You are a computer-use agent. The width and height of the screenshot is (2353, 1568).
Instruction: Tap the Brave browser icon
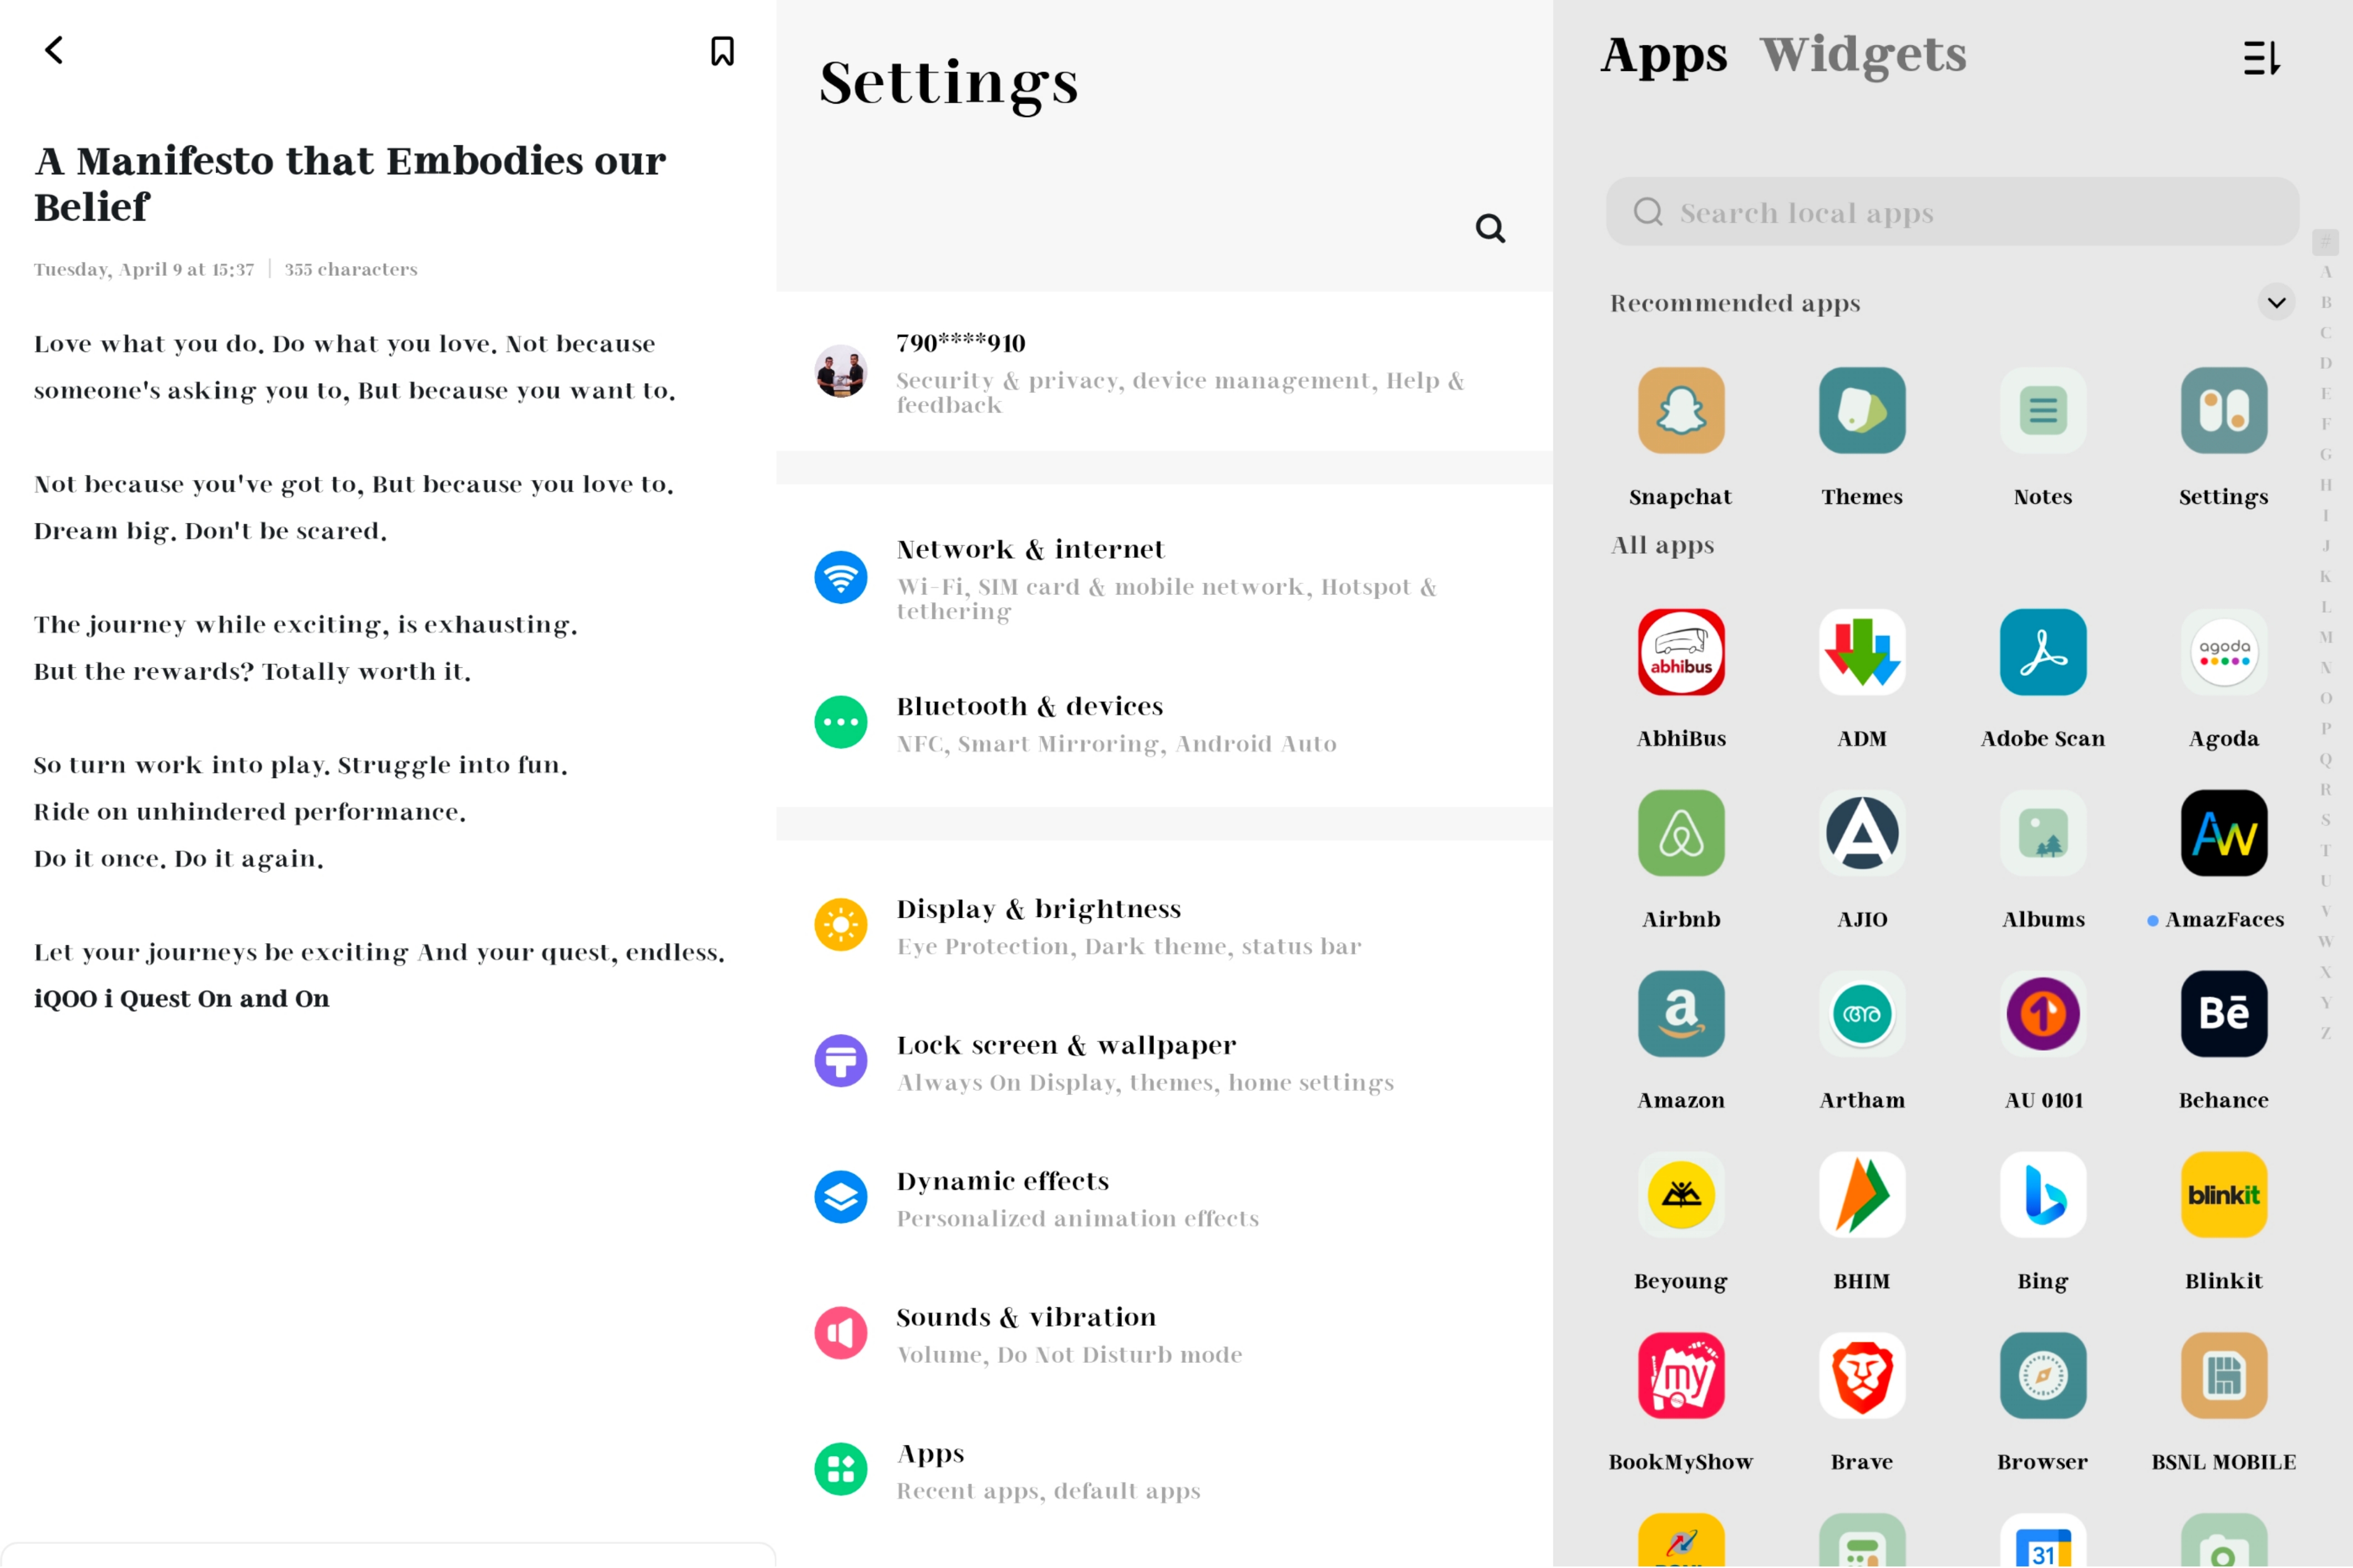click(1862, 1375)
